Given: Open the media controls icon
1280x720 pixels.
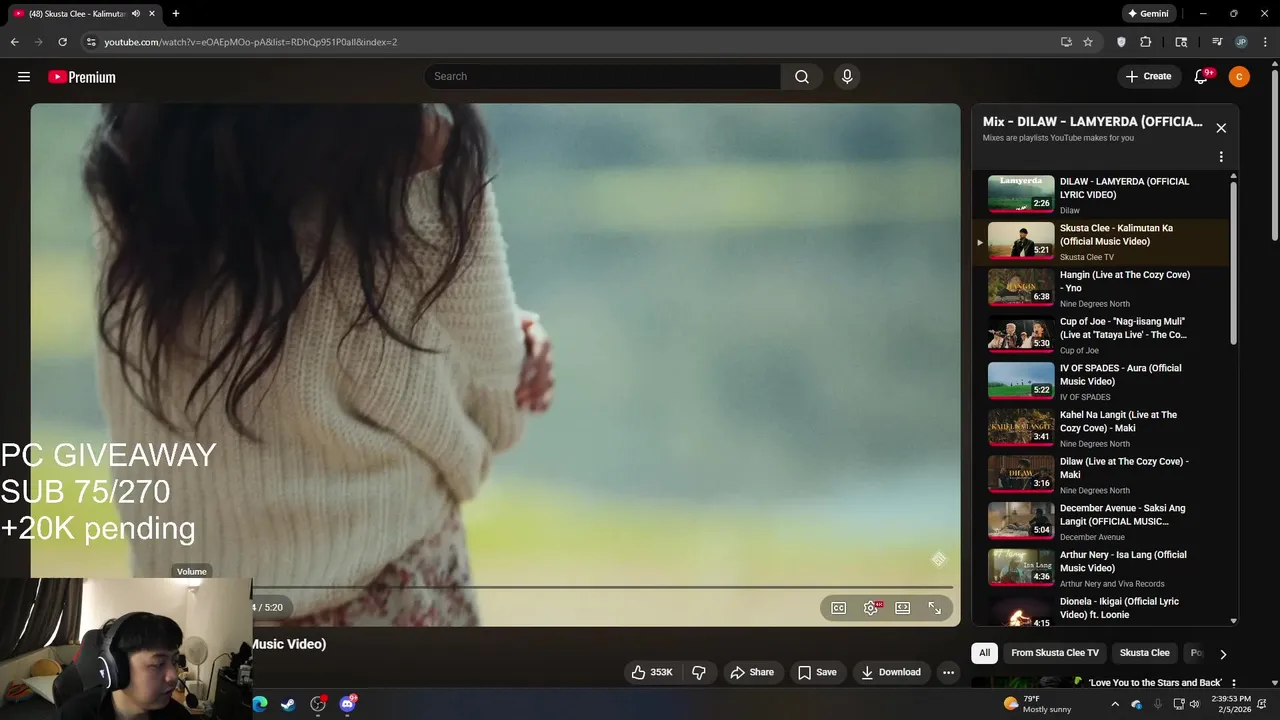Looking at the screenshot, I should point(1217,42).
